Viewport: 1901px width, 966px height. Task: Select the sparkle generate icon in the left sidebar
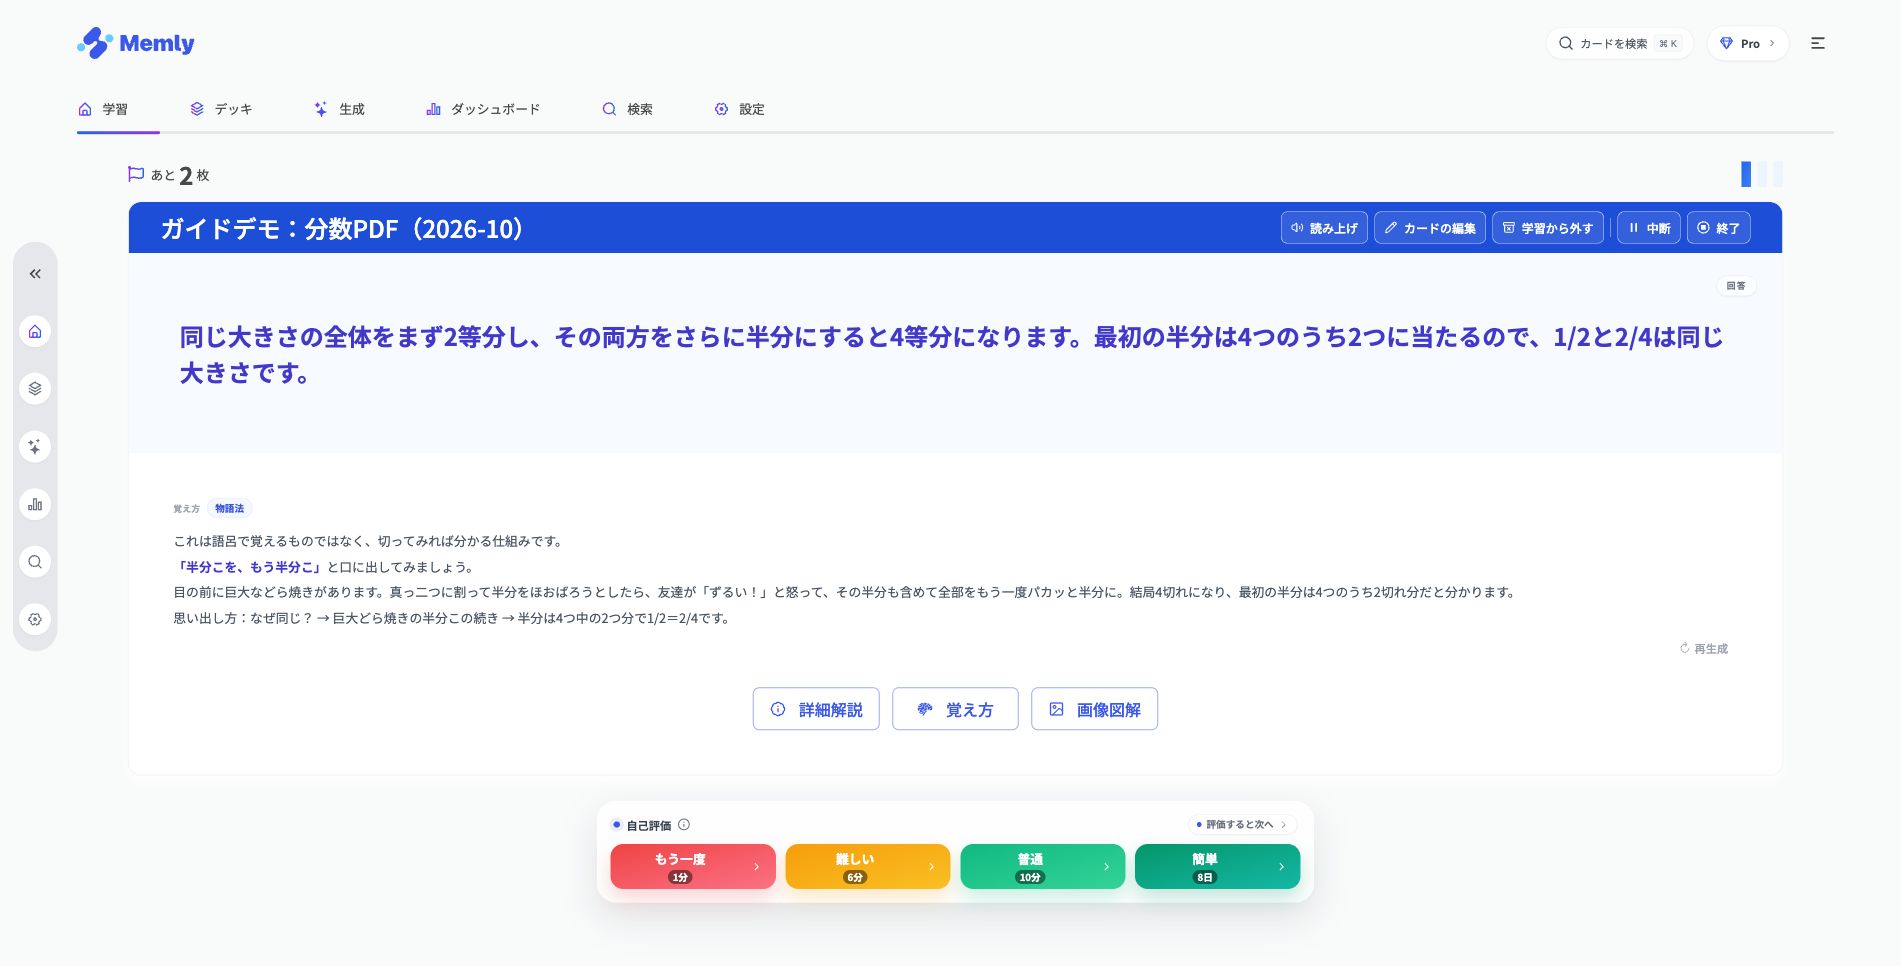[35, 447]
